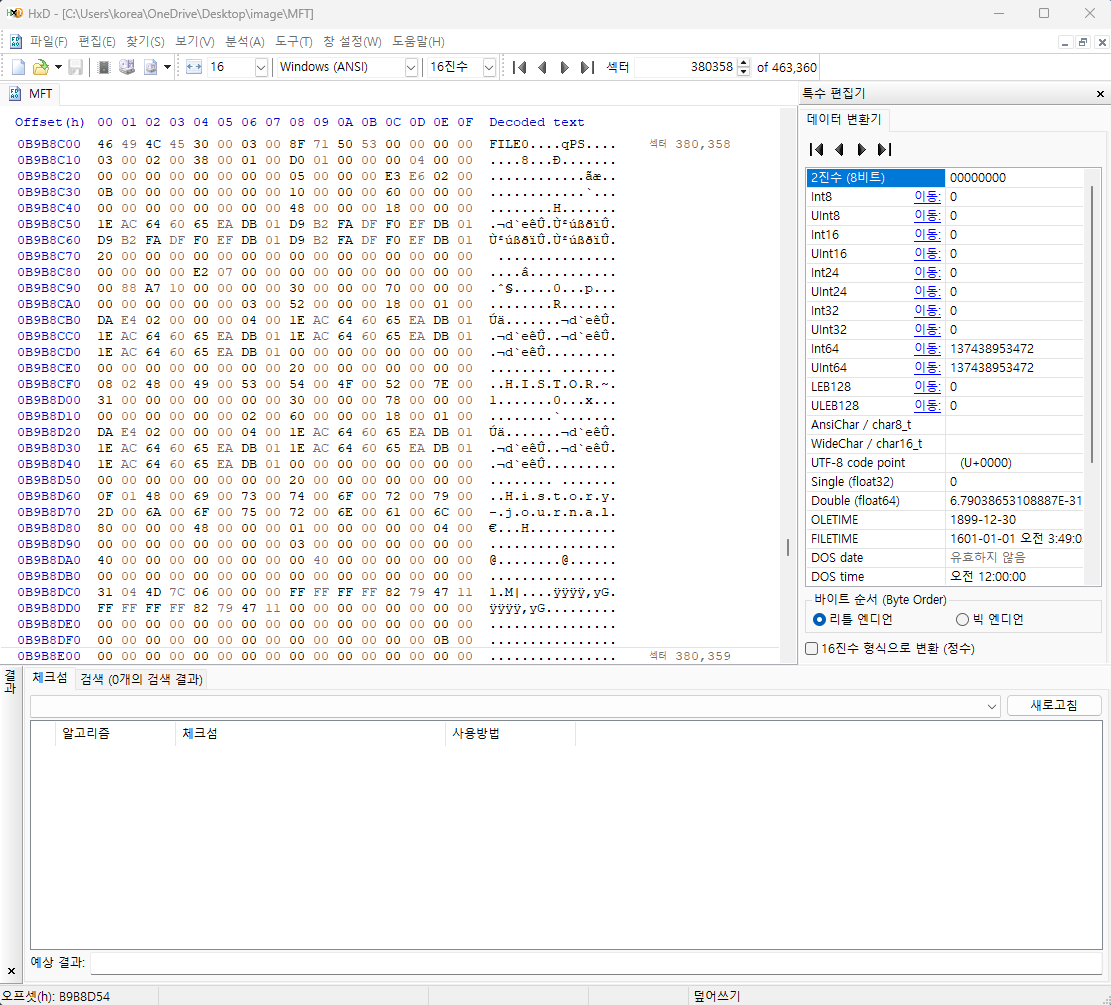
Task: Go to next value in data inspector
Action: pos(861,149)
